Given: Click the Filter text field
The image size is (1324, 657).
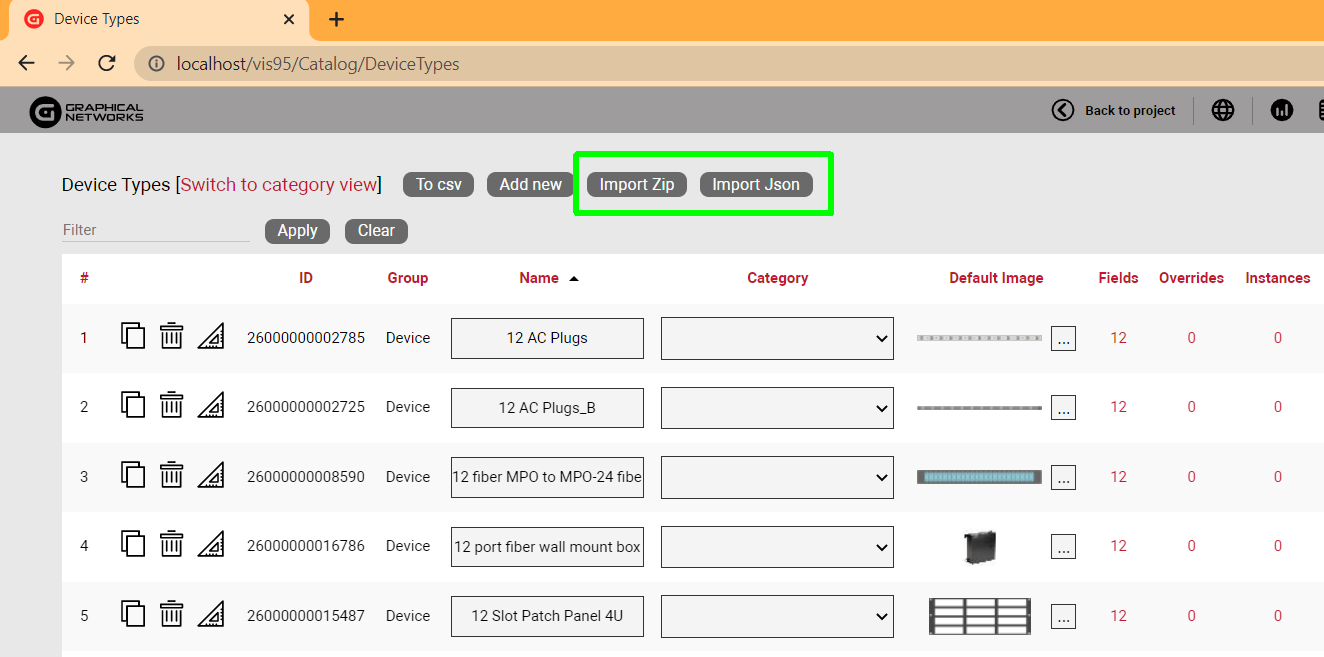Looking at the screenshot, I should point(155,230).
